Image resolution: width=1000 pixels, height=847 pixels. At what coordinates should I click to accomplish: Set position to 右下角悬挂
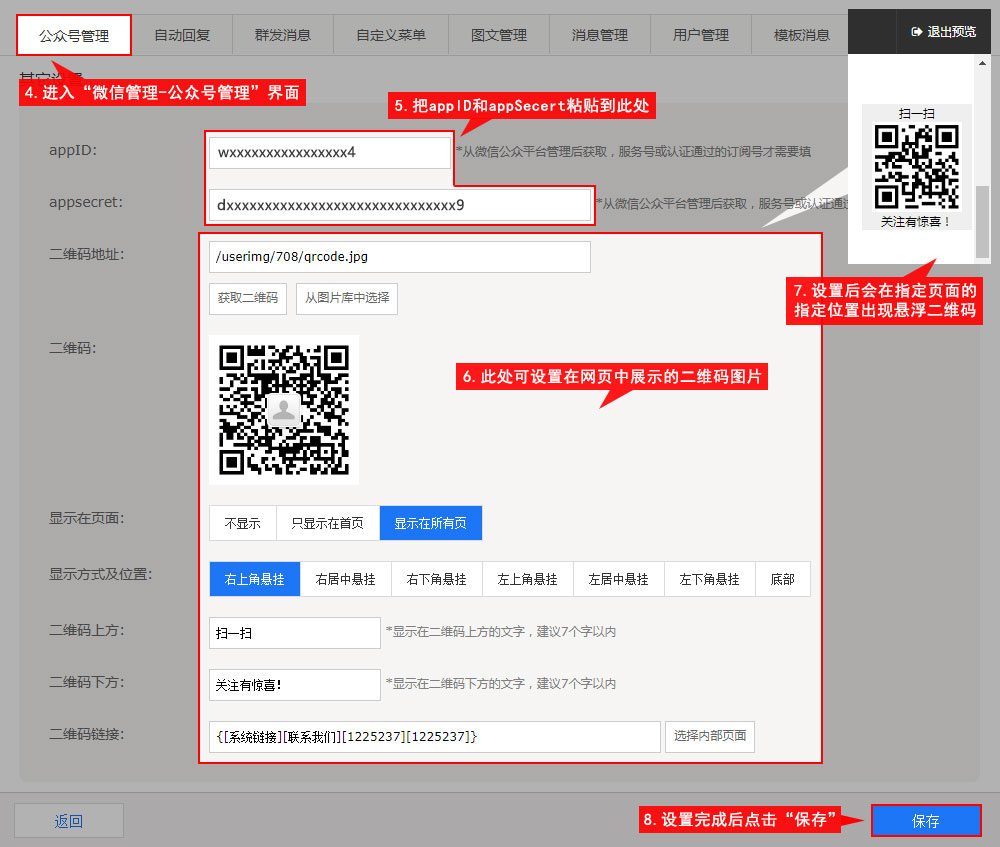436,579
